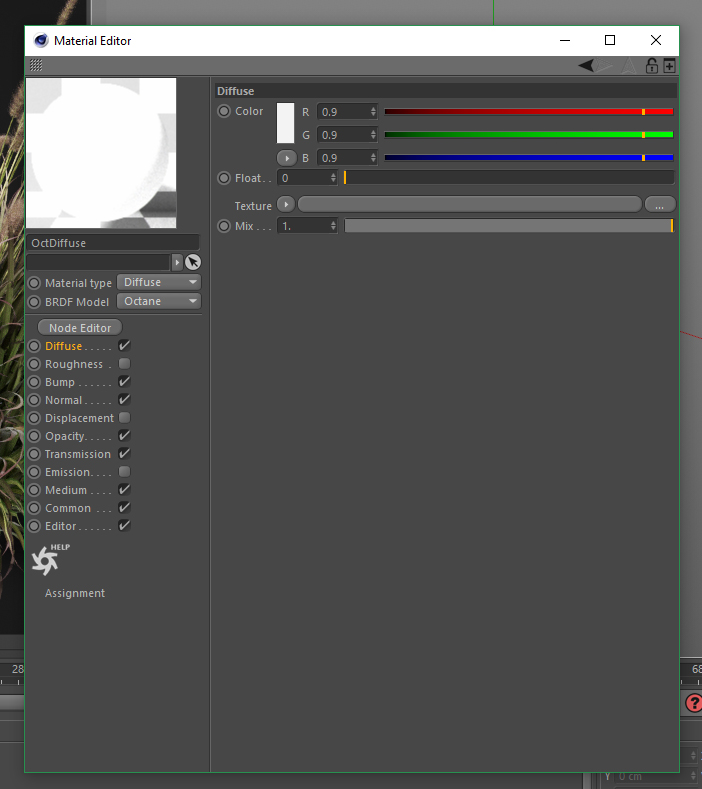Expand the layer field arrow button
The image size is (702, 789).
click(177, 262)
